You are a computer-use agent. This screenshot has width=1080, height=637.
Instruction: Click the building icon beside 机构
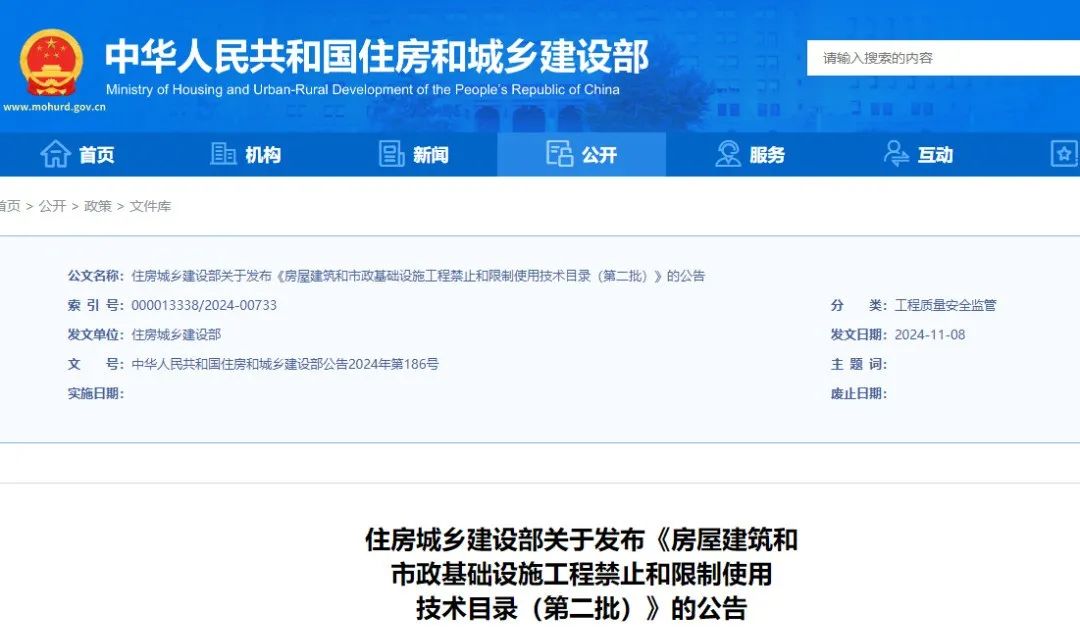[223, 154]
